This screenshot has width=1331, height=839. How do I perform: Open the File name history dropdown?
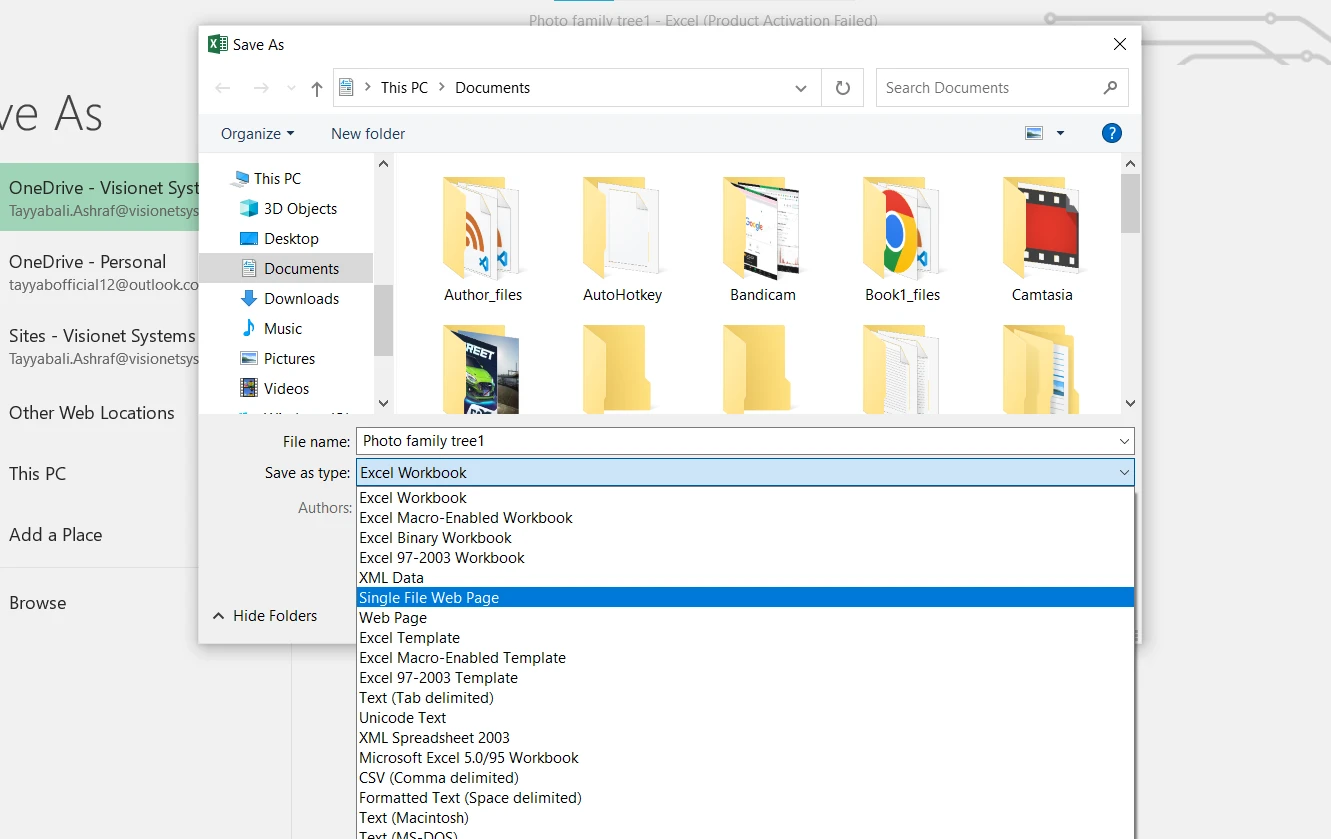coord(1124,441)
